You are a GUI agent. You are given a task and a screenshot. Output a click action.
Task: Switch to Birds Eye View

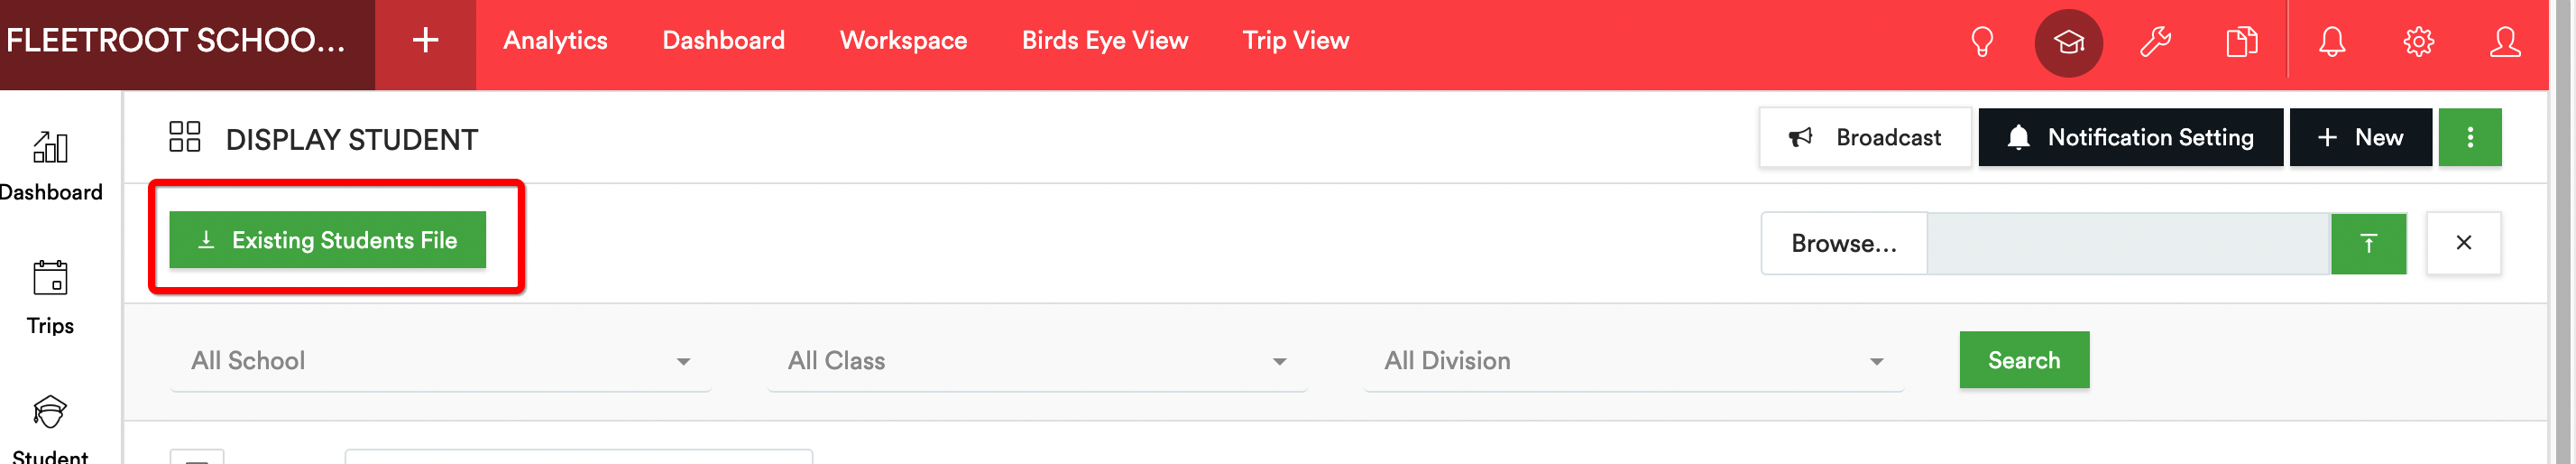(1104, 41)
